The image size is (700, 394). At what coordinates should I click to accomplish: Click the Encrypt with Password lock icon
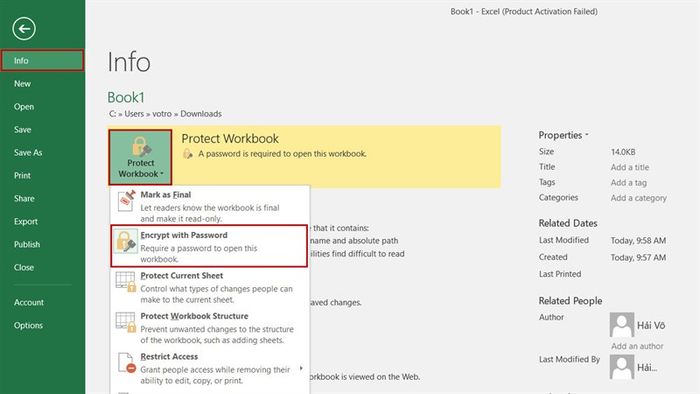click(125, 241)
